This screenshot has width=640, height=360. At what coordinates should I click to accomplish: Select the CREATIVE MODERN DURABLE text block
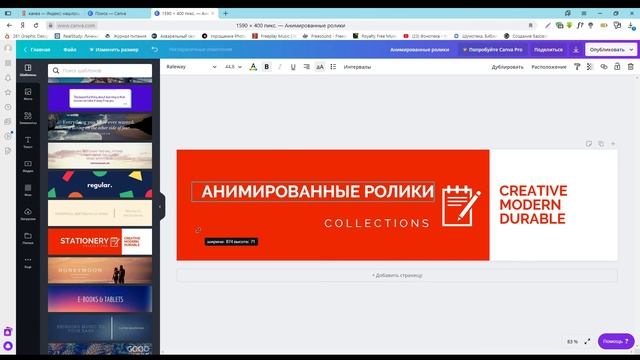pyautogui.click(x=533, y=205)
